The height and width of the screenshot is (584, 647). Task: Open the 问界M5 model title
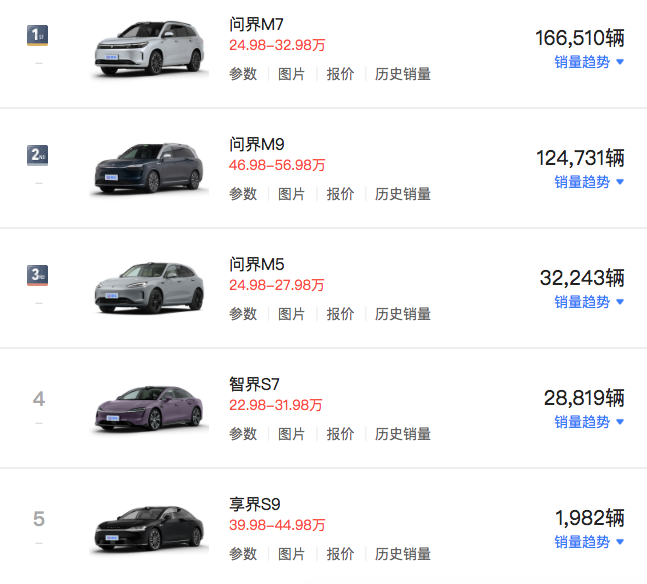pos(257,265)
